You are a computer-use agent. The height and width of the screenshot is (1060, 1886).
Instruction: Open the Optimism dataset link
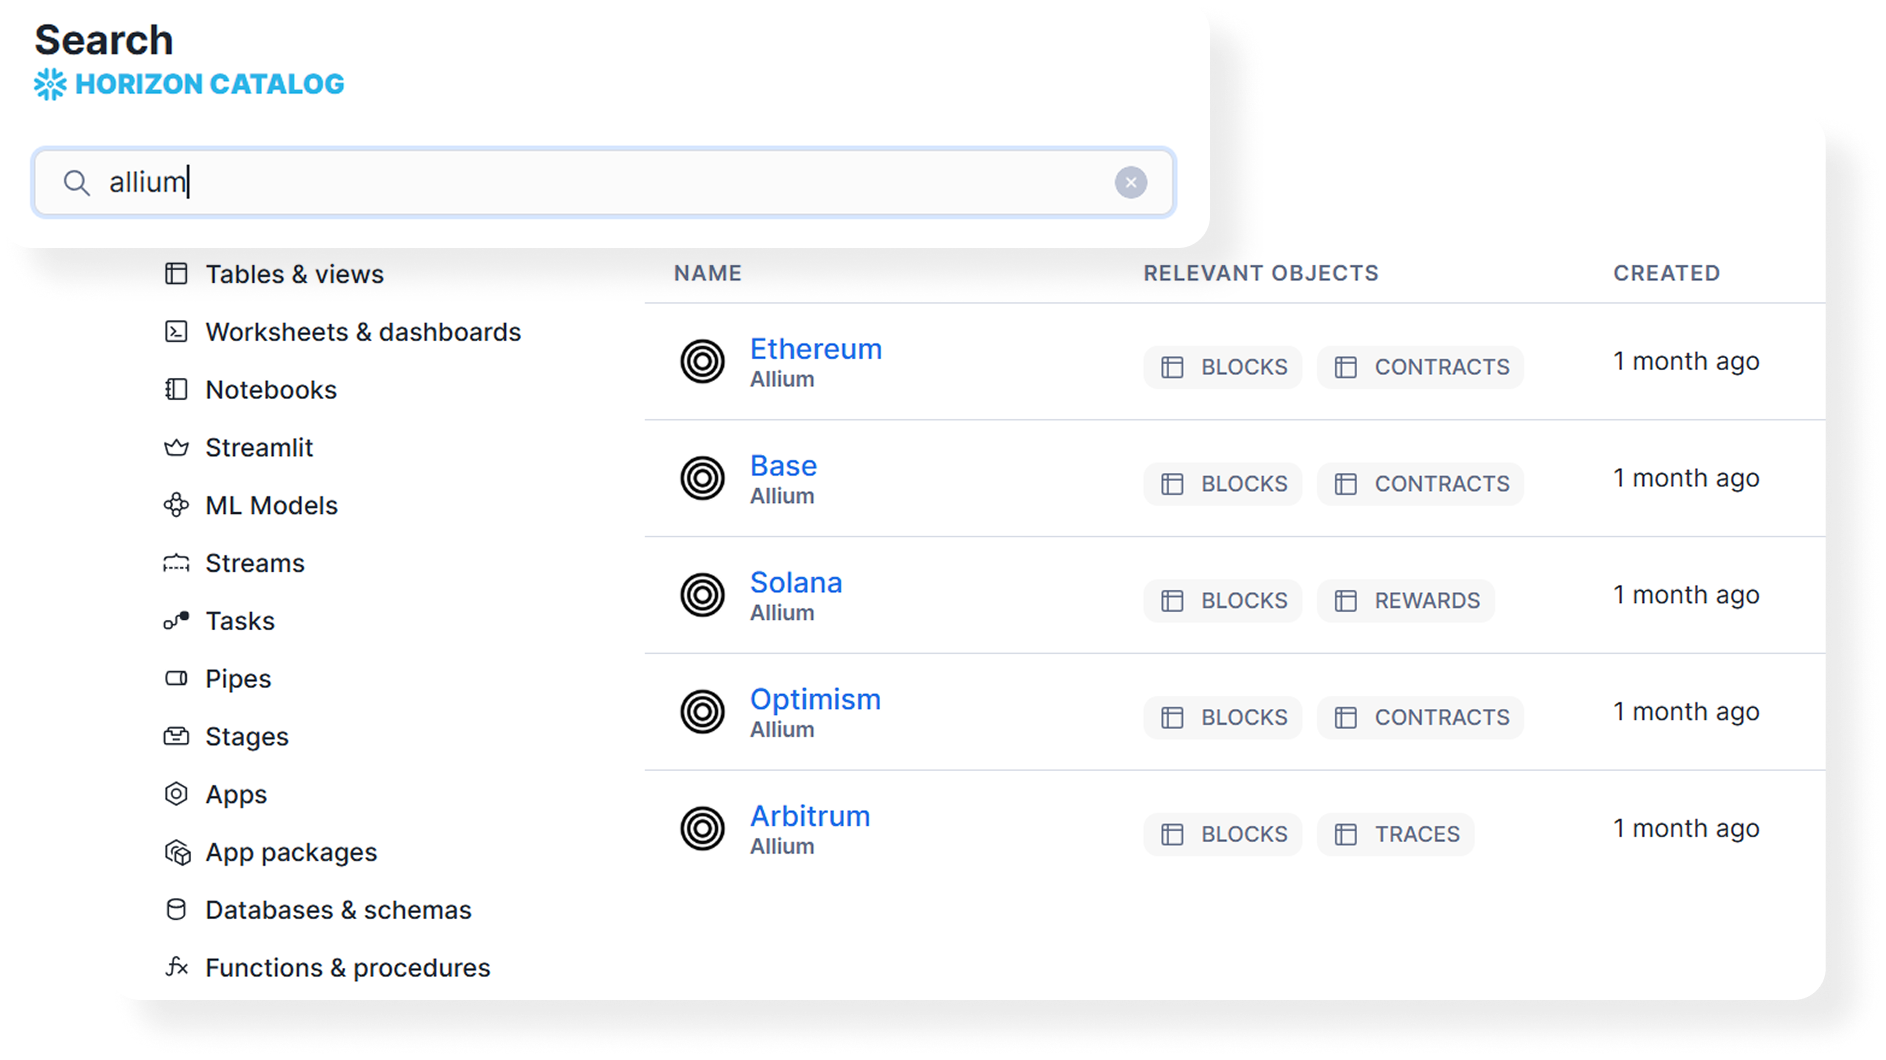815,698
